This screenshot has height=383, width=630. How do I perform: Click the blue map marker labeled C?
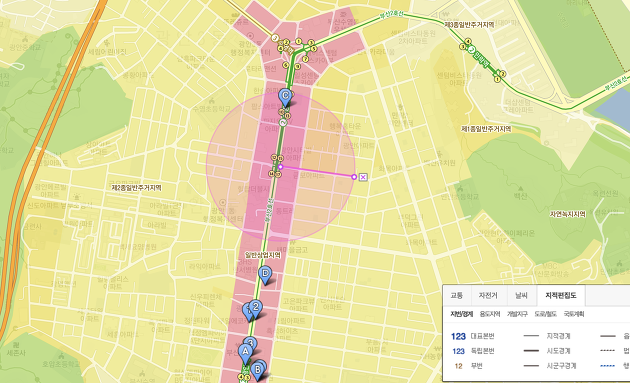tap(285, 98)
